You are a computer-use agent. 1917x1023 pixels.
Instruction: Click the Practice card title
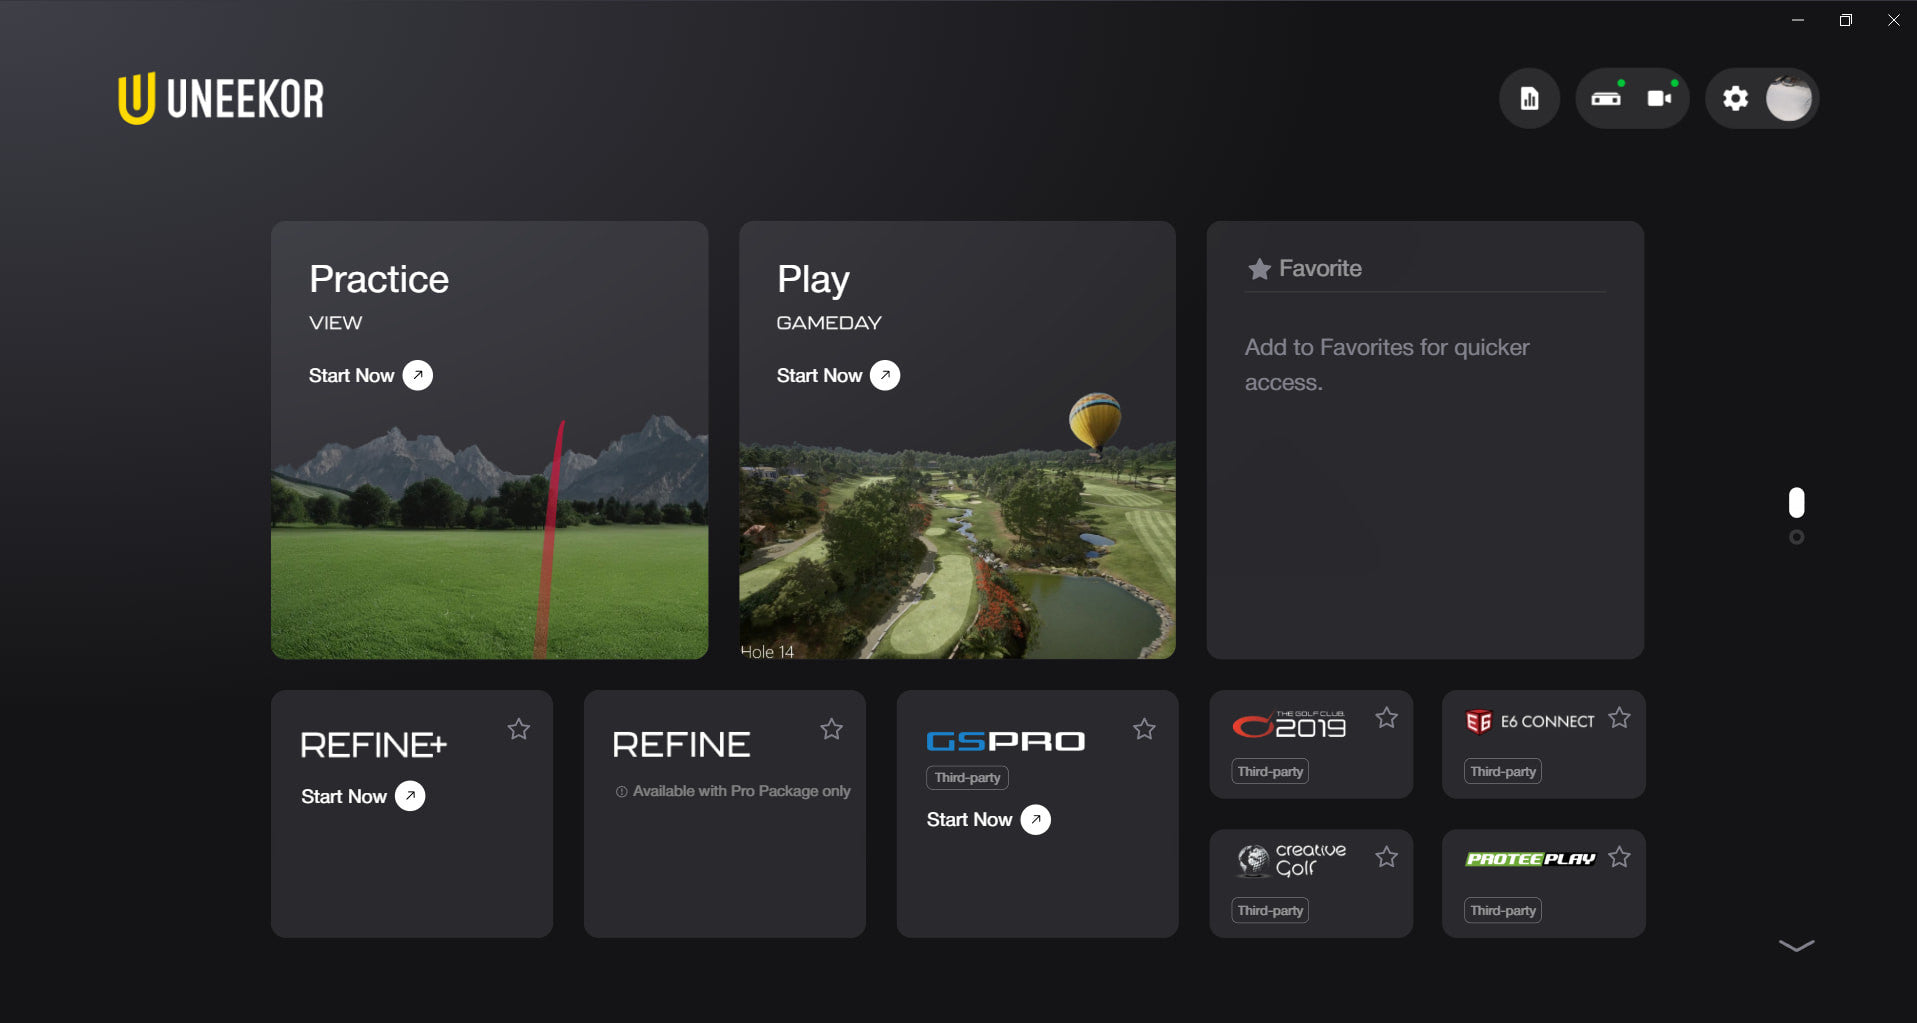point(379,279)
